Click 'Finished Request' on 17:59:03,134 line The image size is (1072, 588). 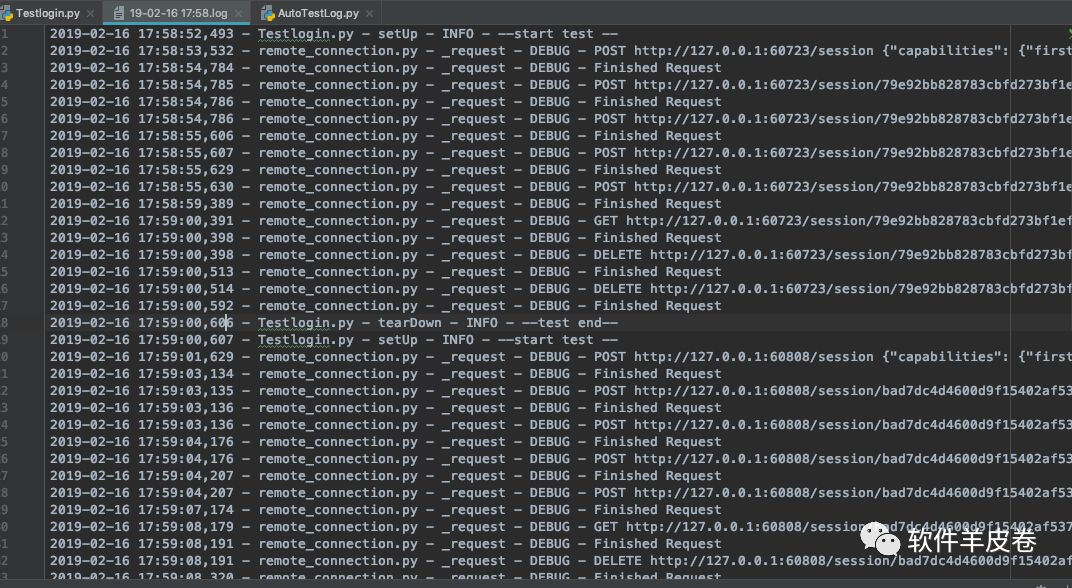coord(657,374)
